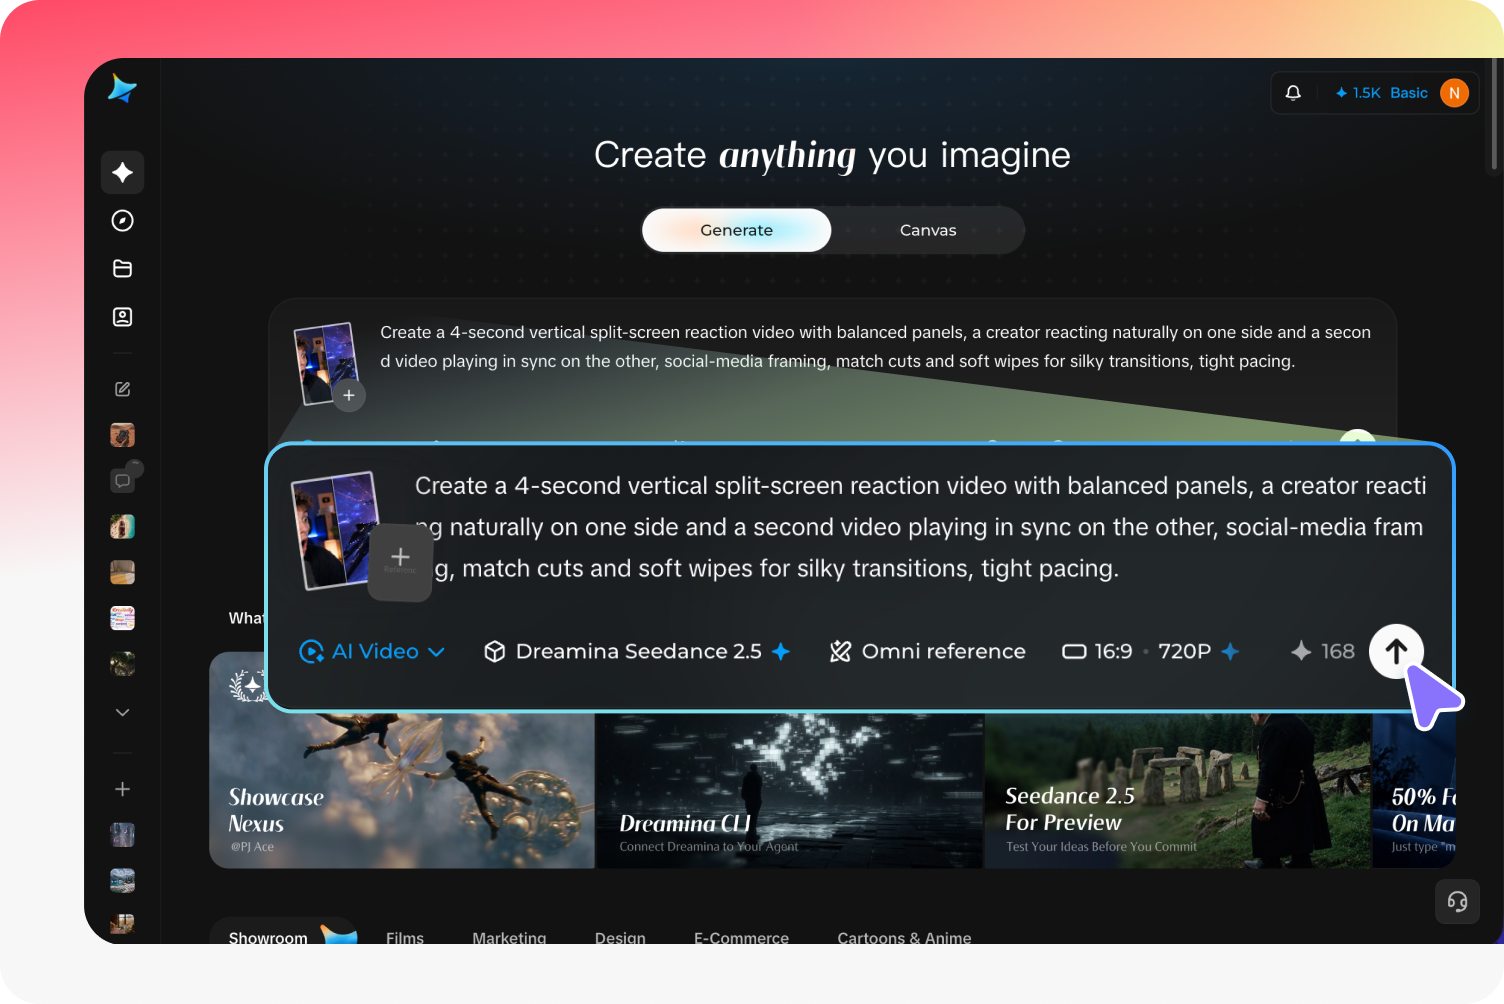Click the Dreamina logo in the sidebar

point(122,89)
